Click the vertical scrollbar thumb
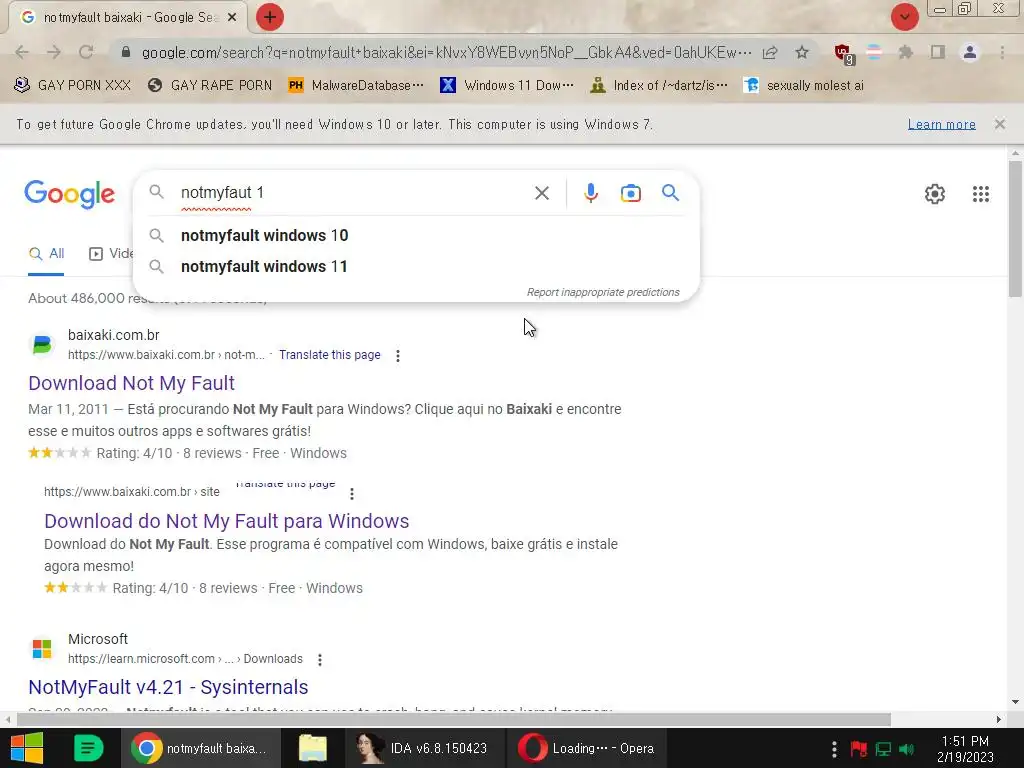 tap(1015, 229)
